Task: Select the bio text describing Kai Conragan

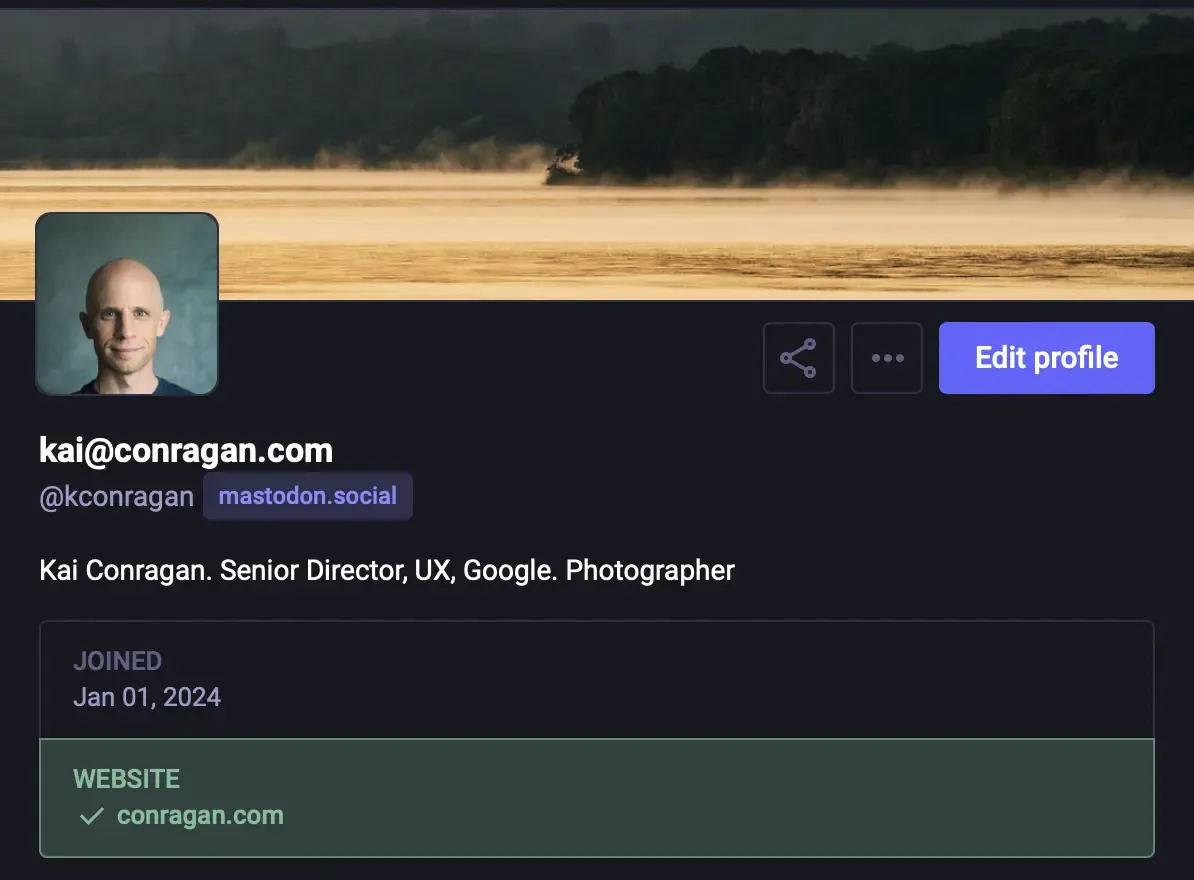Action: pos(386,570)
